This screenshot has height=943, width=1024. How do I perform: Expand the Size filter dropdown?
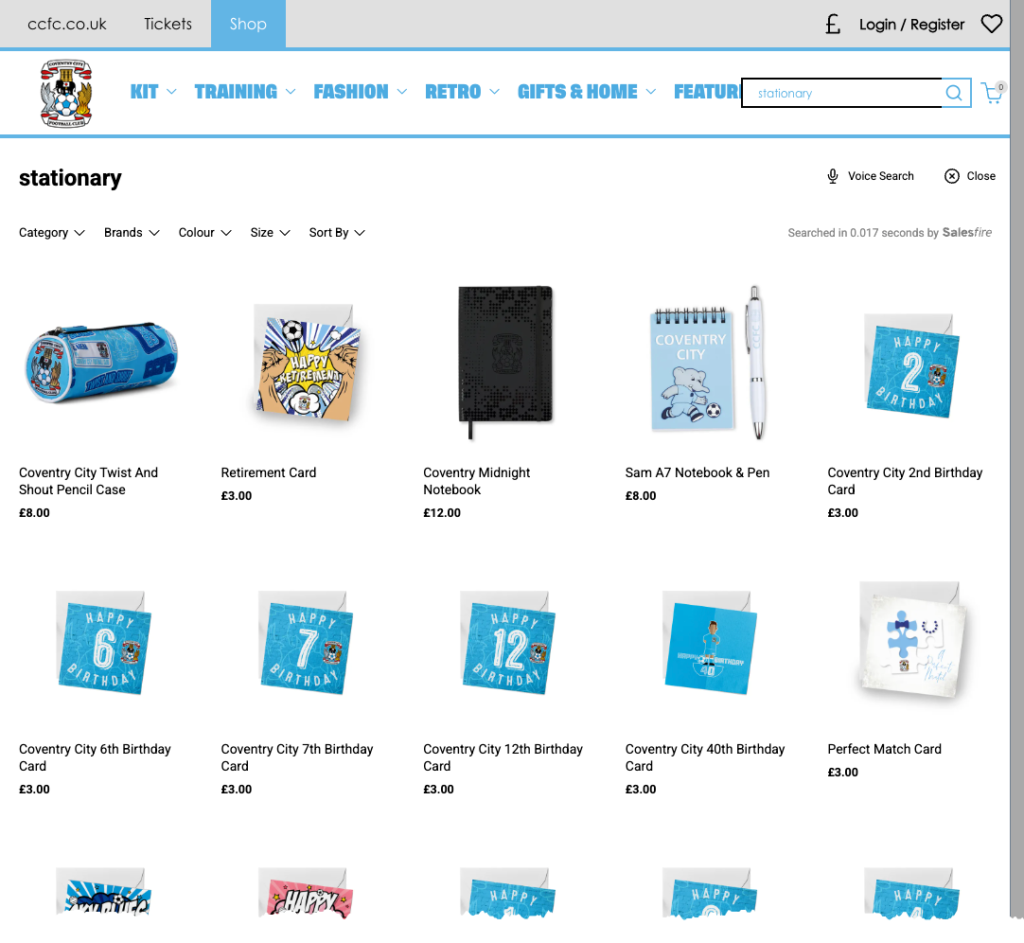pos(270,233)
